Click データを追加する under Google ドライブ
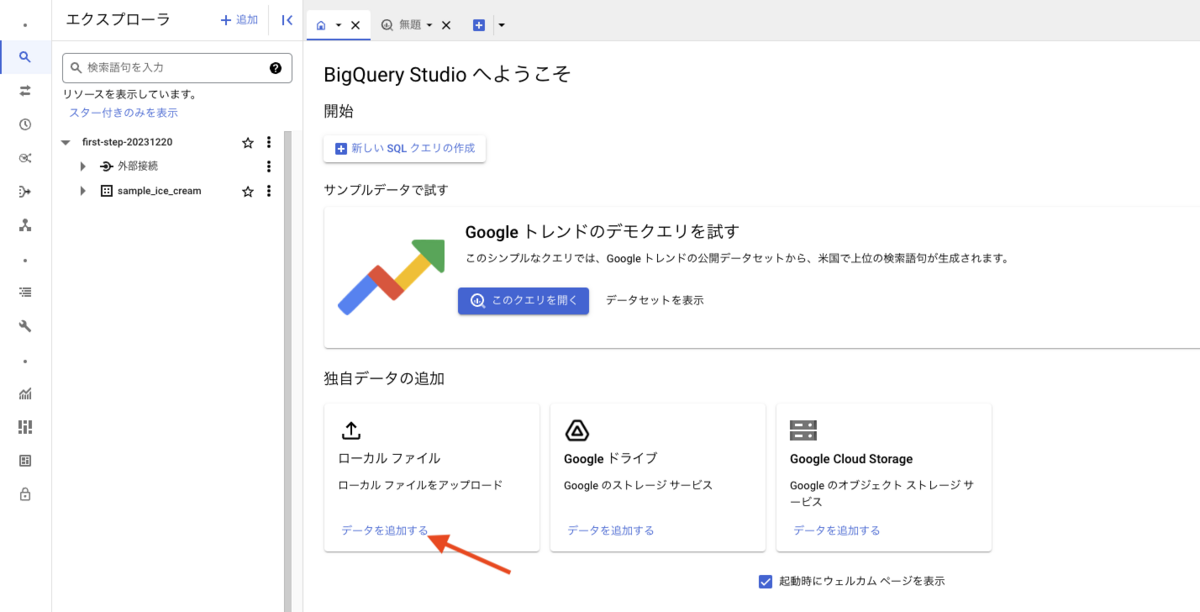Image resolution: width=1200 pixels, height=612 pixels. coord(611,530)
